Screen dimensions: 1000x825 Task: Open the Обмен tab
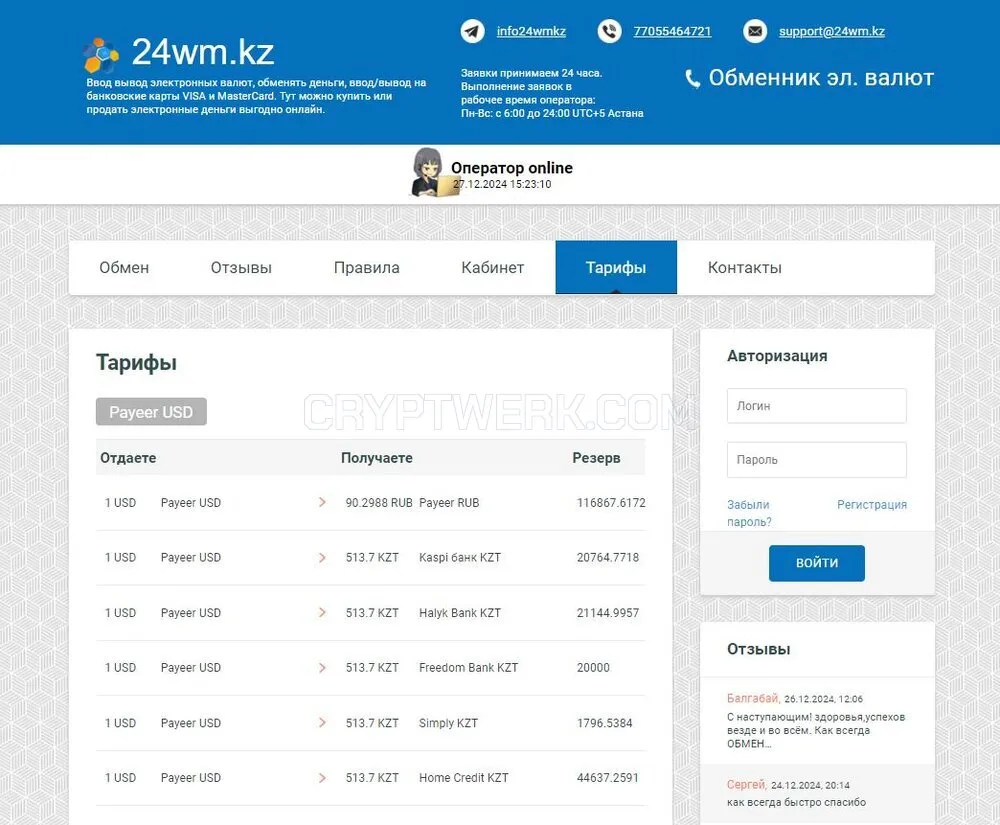124,268
